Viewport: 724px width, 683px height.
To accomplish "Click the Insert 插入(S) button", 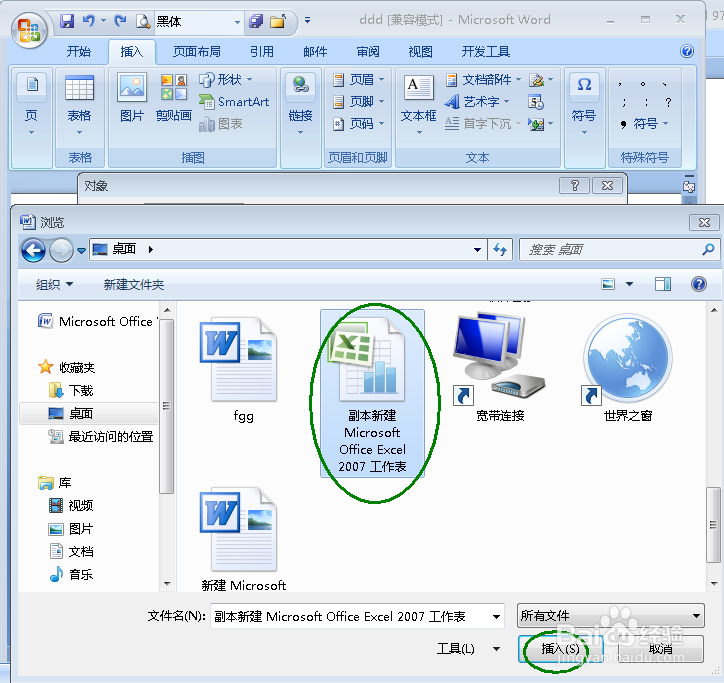I will 560,649.
